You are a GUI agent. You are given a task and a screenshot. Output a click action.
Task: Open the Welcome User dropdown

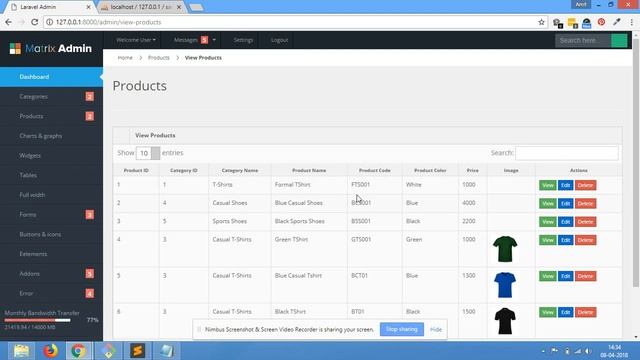tap(136, 40)
